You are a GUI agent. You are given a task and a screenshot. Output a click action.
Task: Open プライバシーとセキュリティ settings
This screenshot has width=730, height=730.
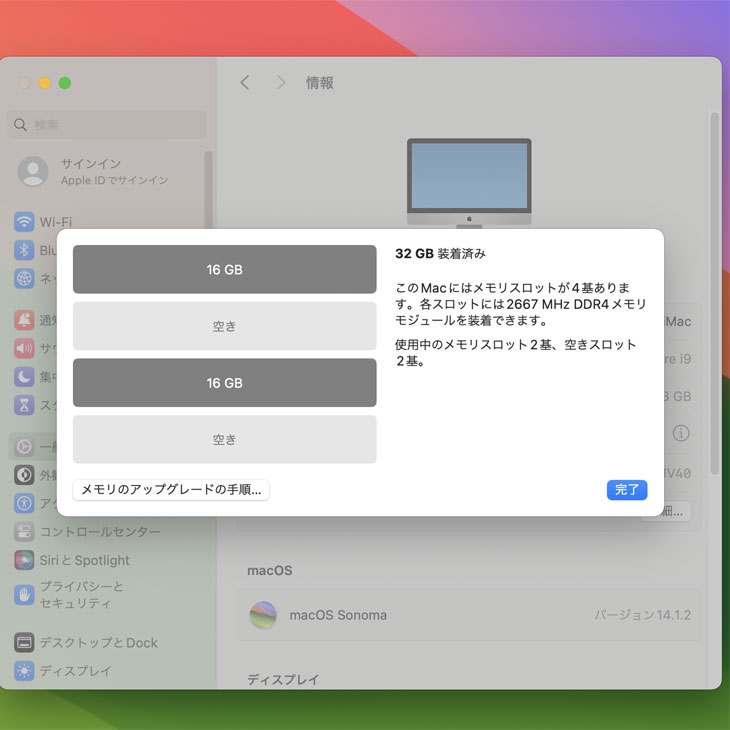point(80,595)
